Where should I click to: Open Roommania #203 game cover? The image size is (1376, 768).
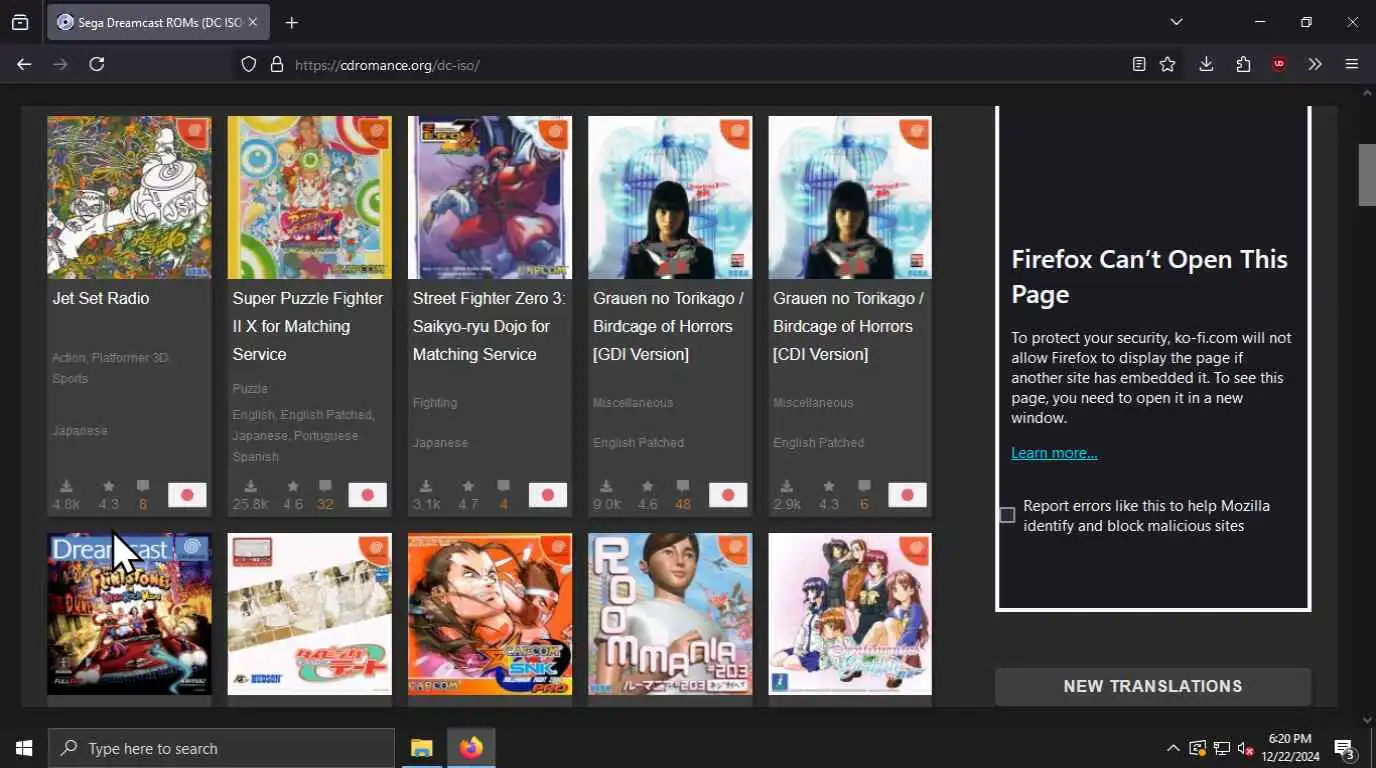click(x=669, y=614)
